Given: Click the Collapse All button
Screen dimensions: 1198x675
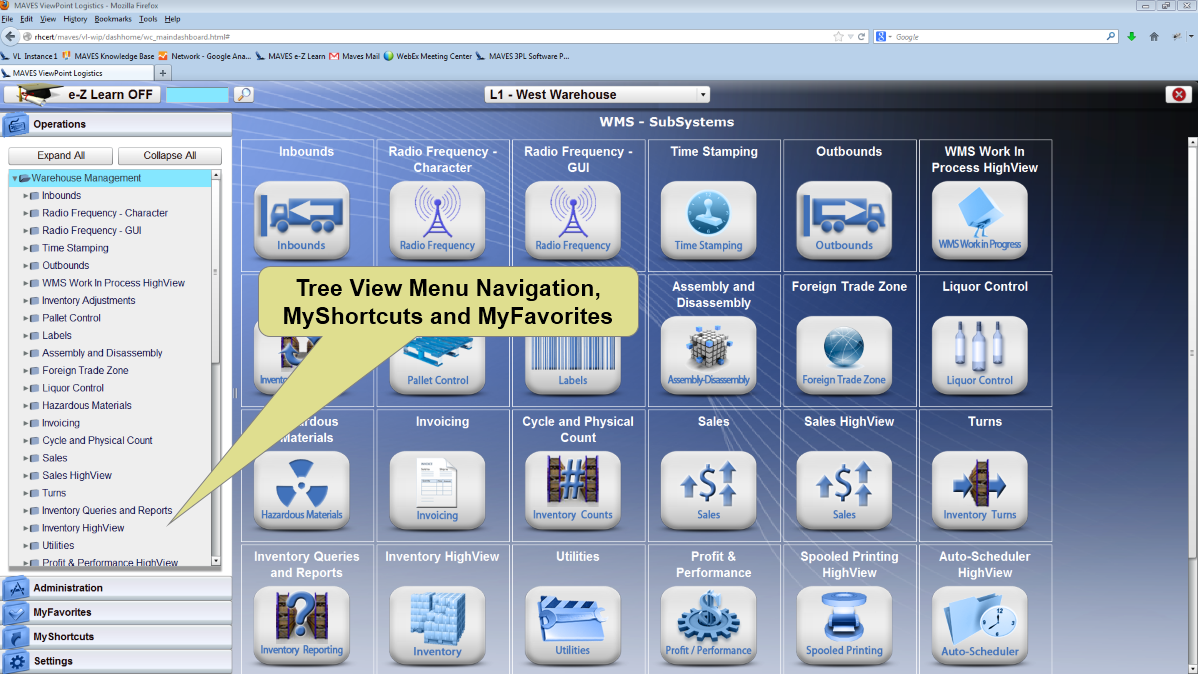Looking at the screenshot, I should tap(170, 155).
